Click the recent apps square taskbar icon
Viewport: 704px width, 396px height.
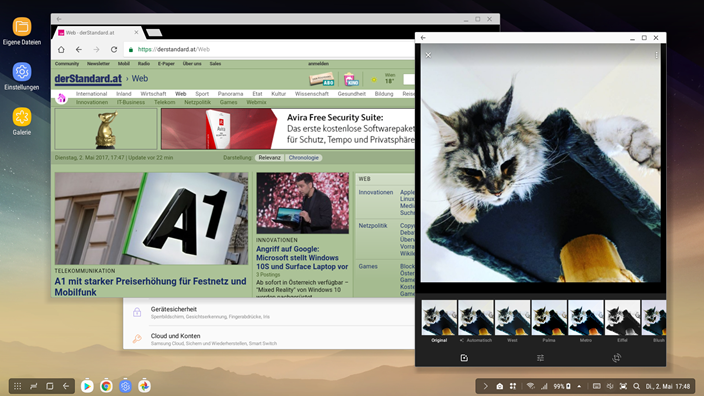click(x=50, y=386)
